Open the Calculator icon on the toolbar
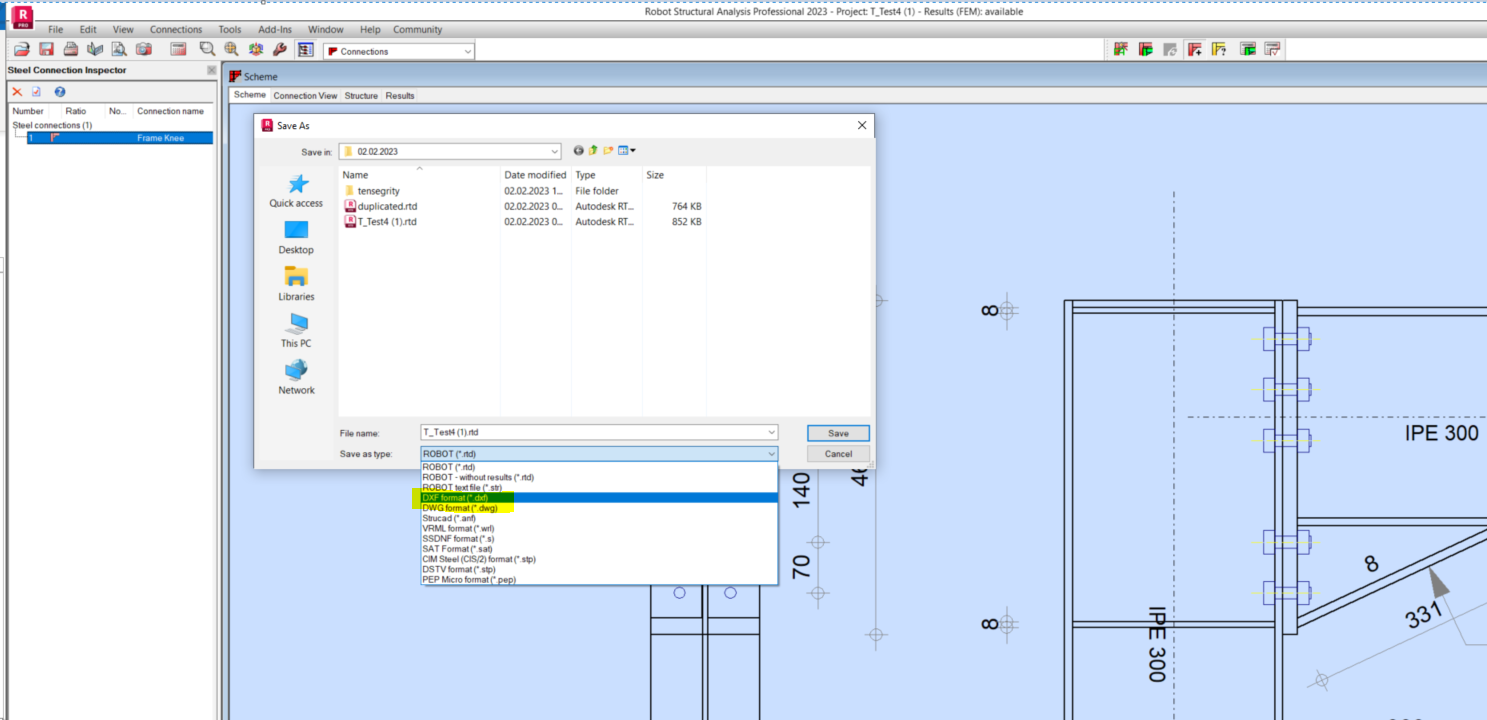This screenshot has height=720, width=1487. [178, 48]
